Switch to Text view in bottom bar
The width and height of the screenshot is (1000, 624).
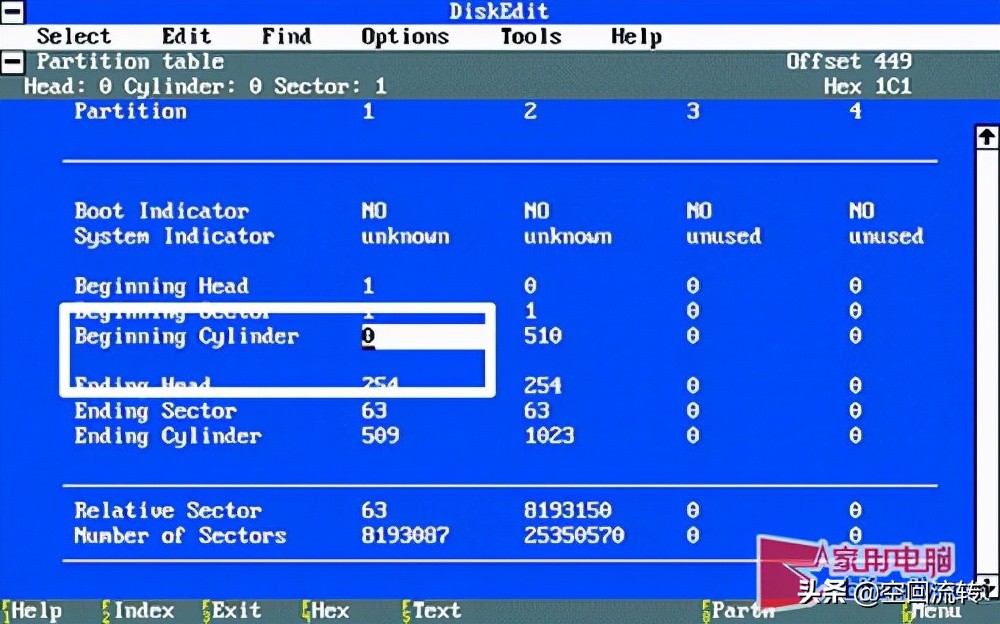point(432,611)
